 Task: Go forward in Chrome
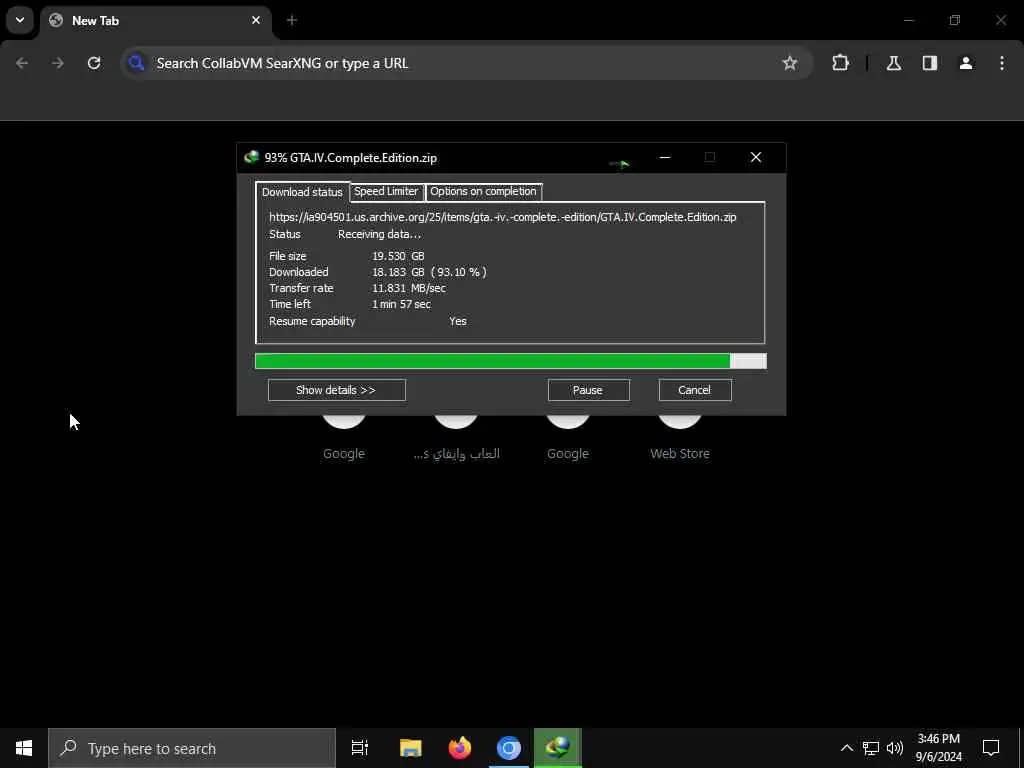click(58, 63)
